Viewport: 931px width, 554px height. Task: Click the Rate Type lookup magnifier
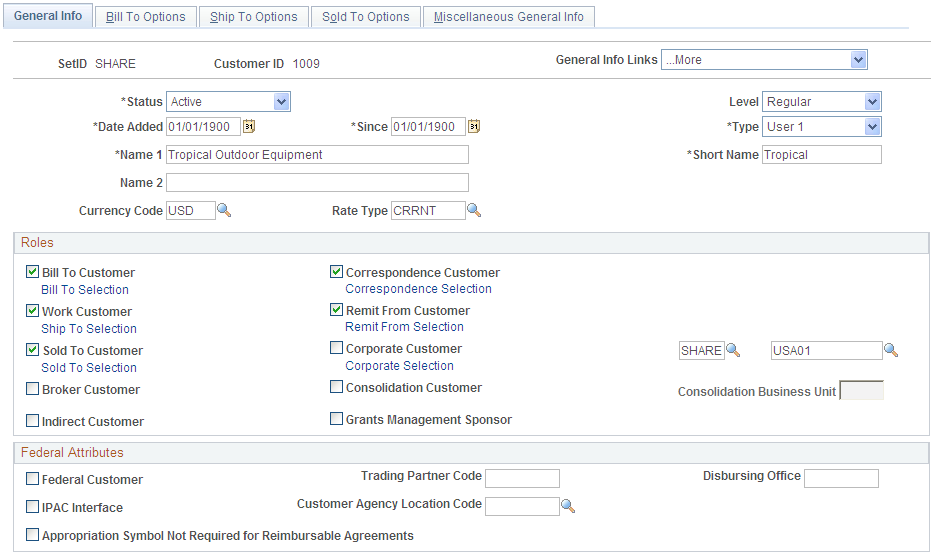click(474, 210)
